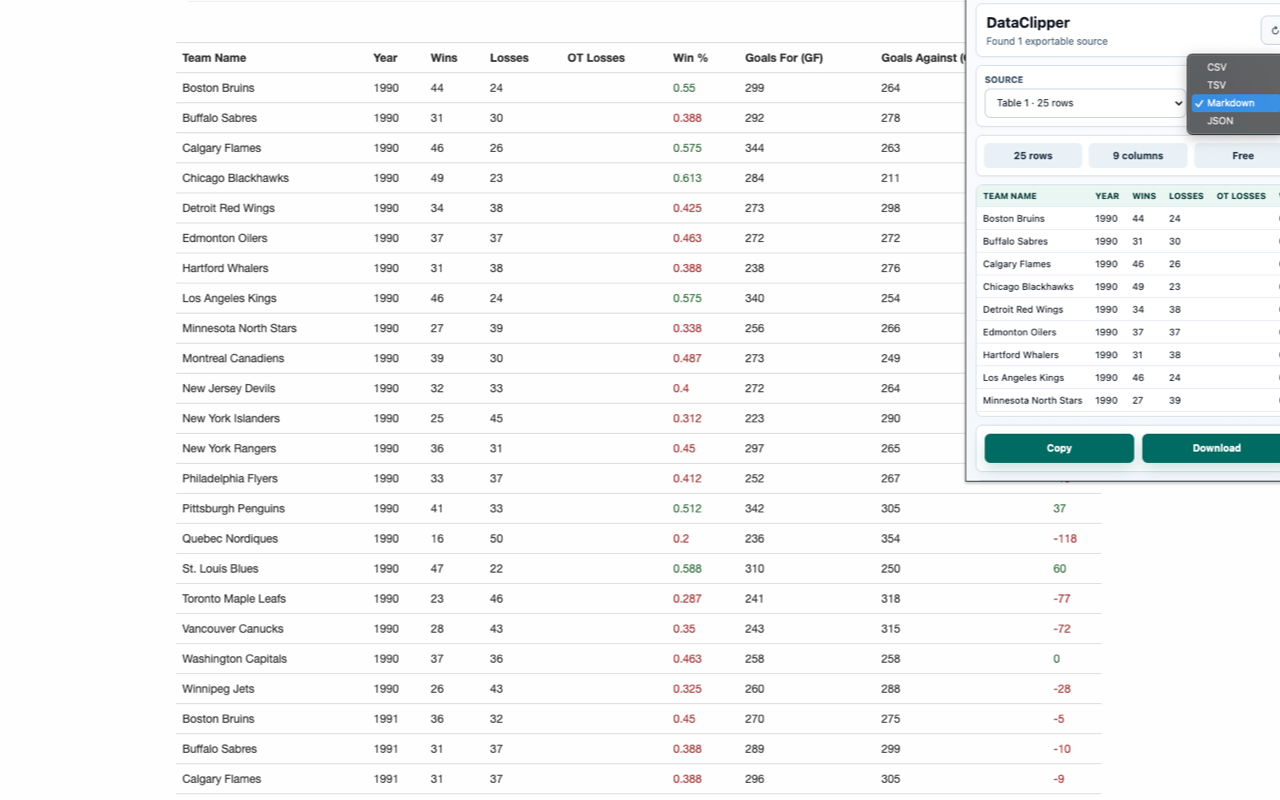1280x800 pixels.
Task: Click 344 goals for Calgary Flames 1990
Action: 755,148
